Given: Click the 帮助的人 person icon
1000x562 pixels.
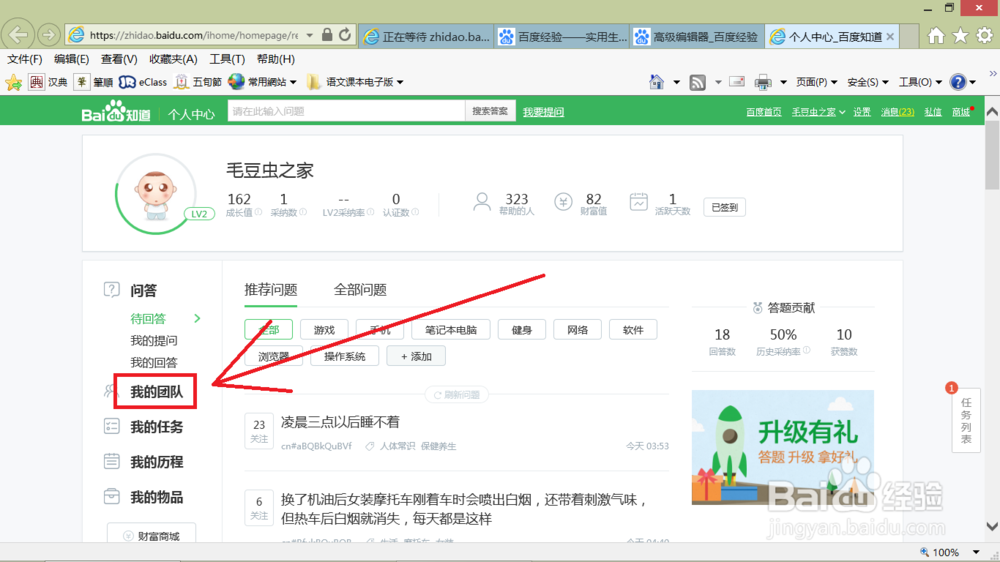Looking at the screenshot, I should point(482,203).
